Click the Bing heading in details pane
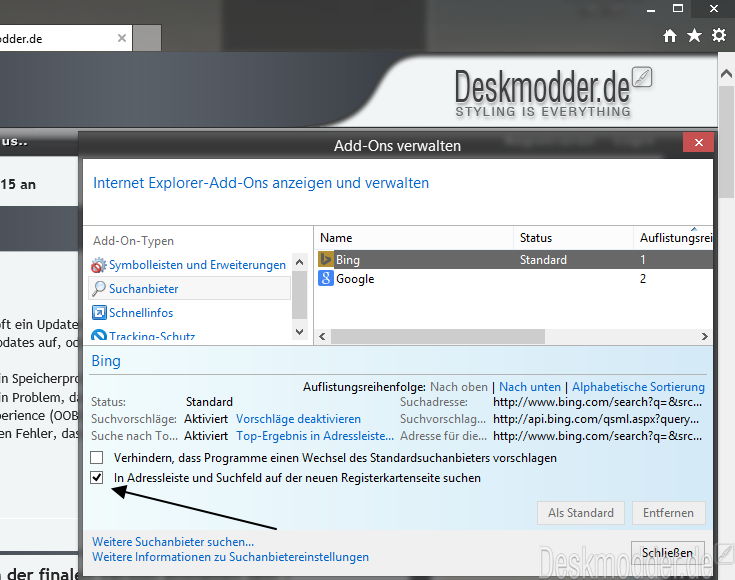Viewport: 735px width, 580px height. pyautogui.click(x=106, y=361)
